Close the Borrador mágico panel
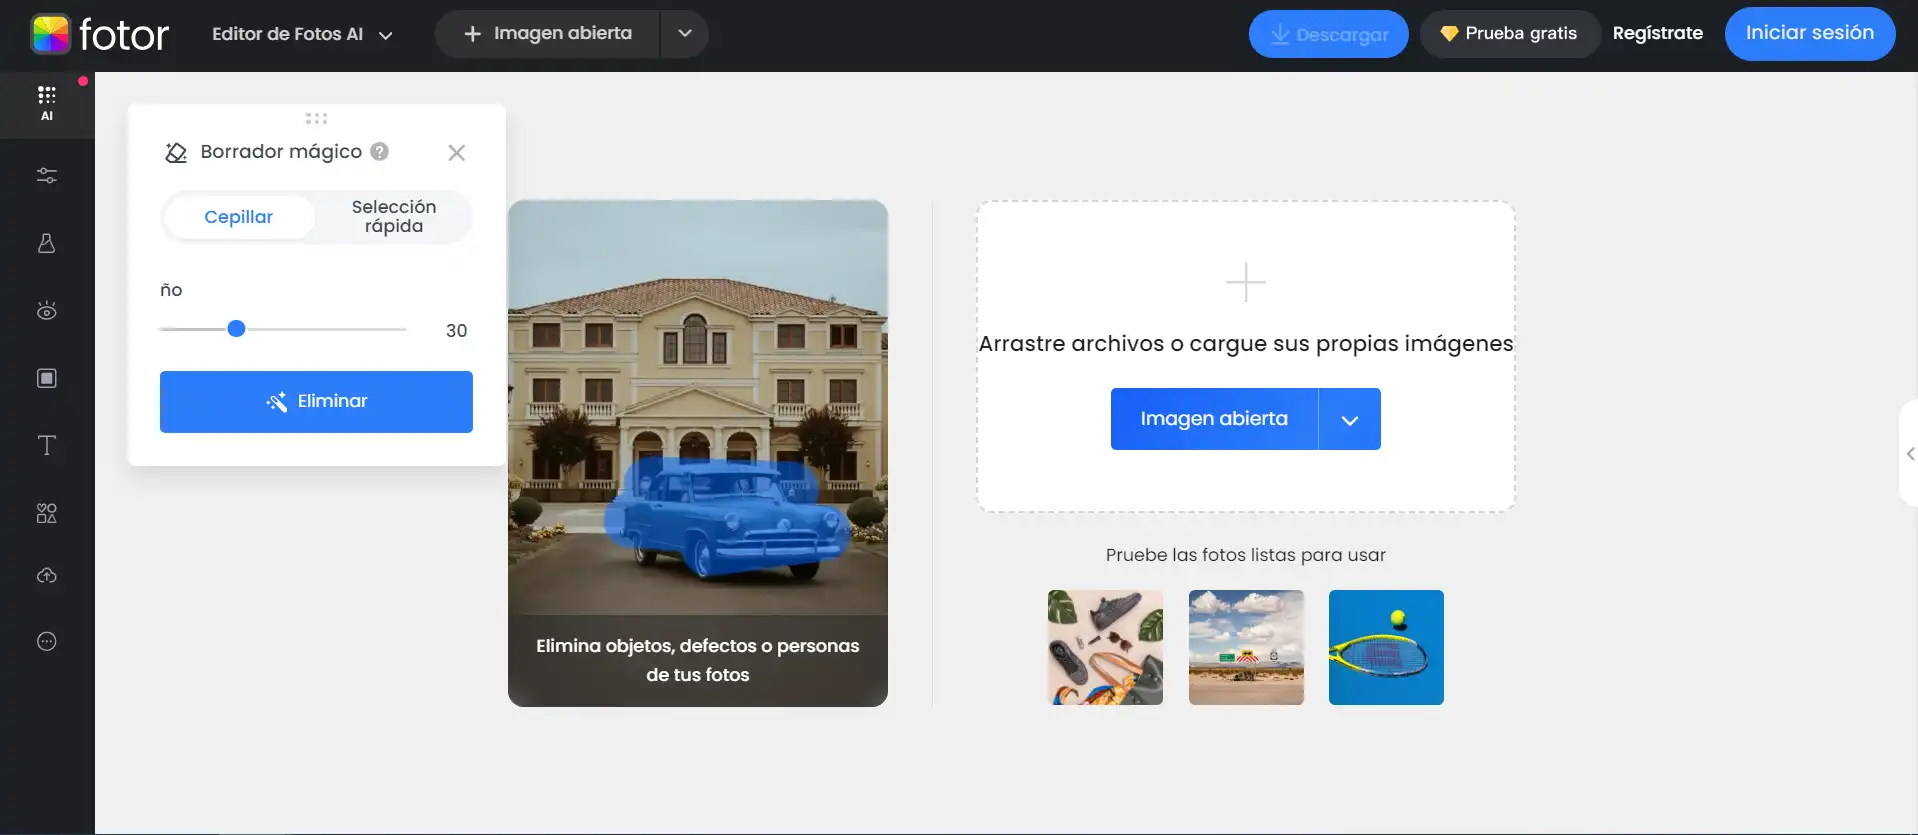Screen dimensions: 1918x835 457,153
